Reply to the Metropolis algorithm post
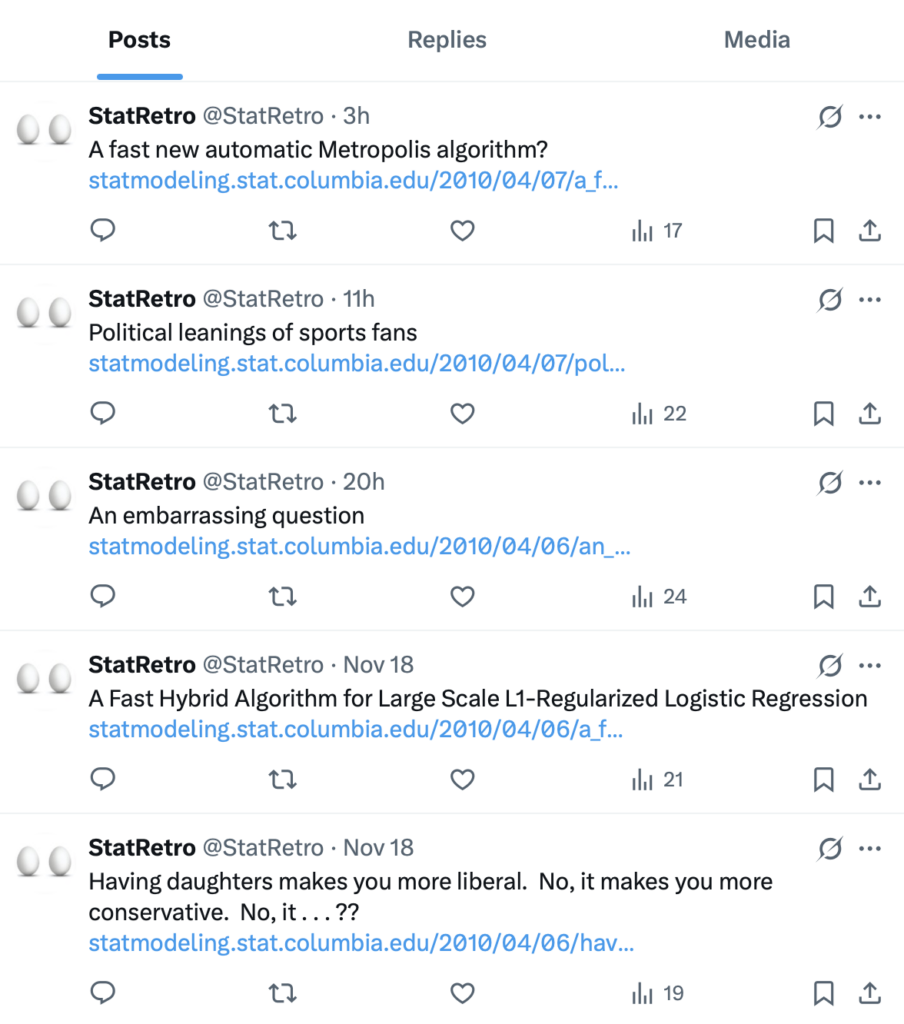Screen dimensions: 904x1024 (x=103, y=231)
